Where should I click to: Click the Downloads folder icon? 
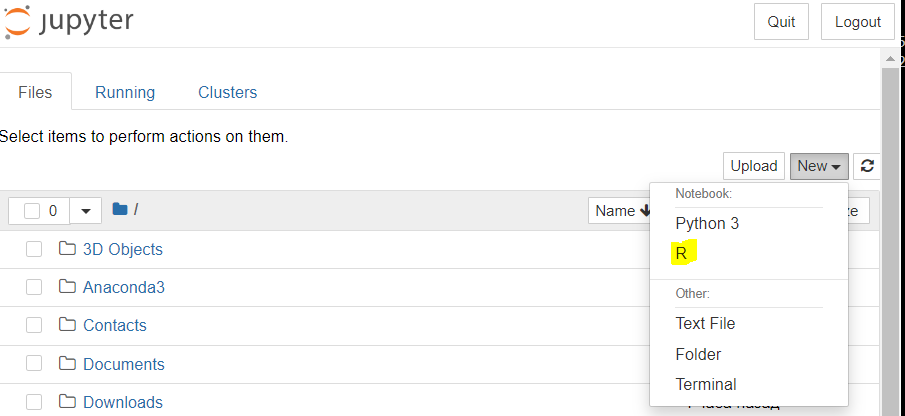[68, 402]
